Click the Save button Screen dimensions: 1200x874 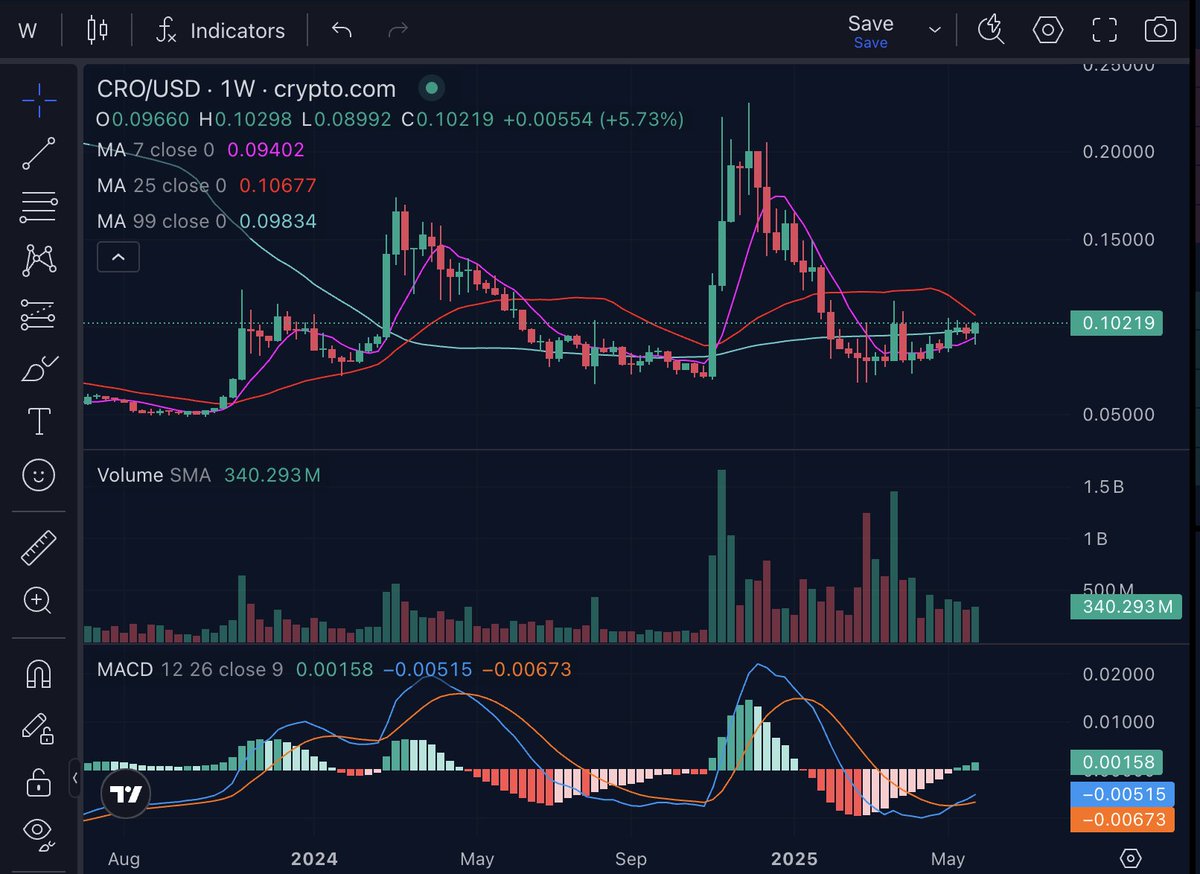(869, 23)
